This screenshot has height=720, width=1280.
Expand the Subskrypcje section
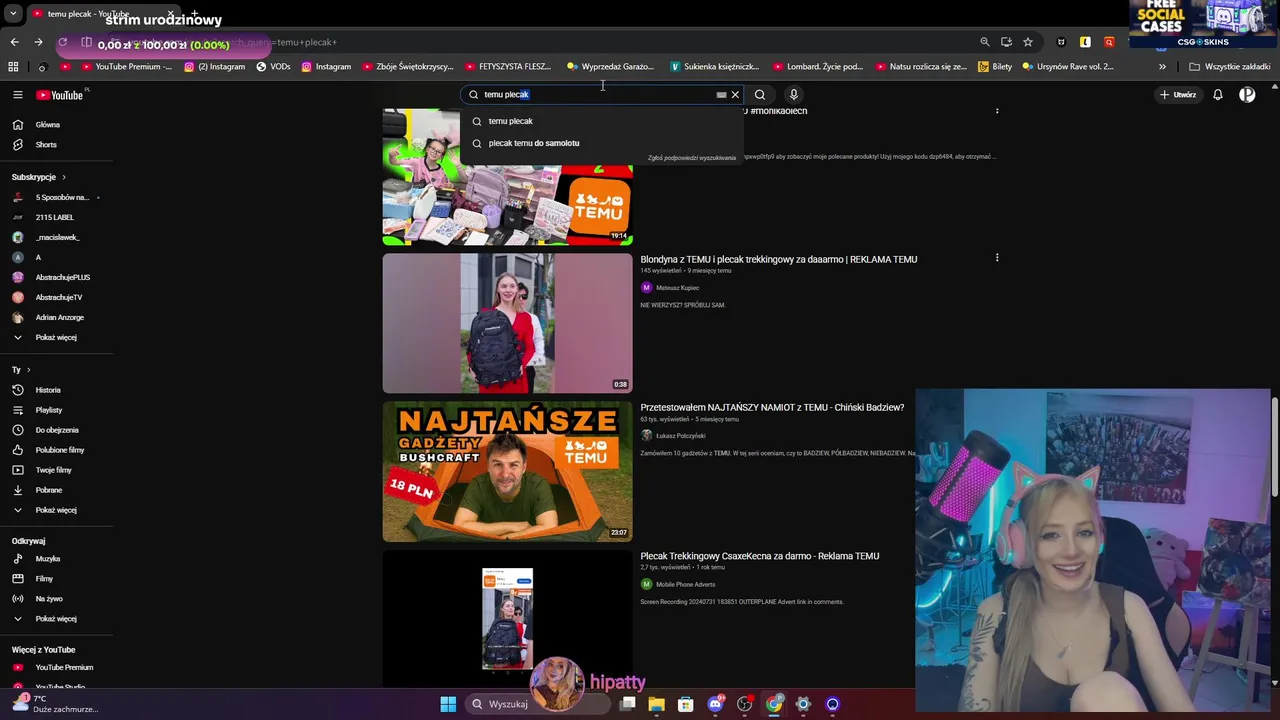click(x=40, y=177)
